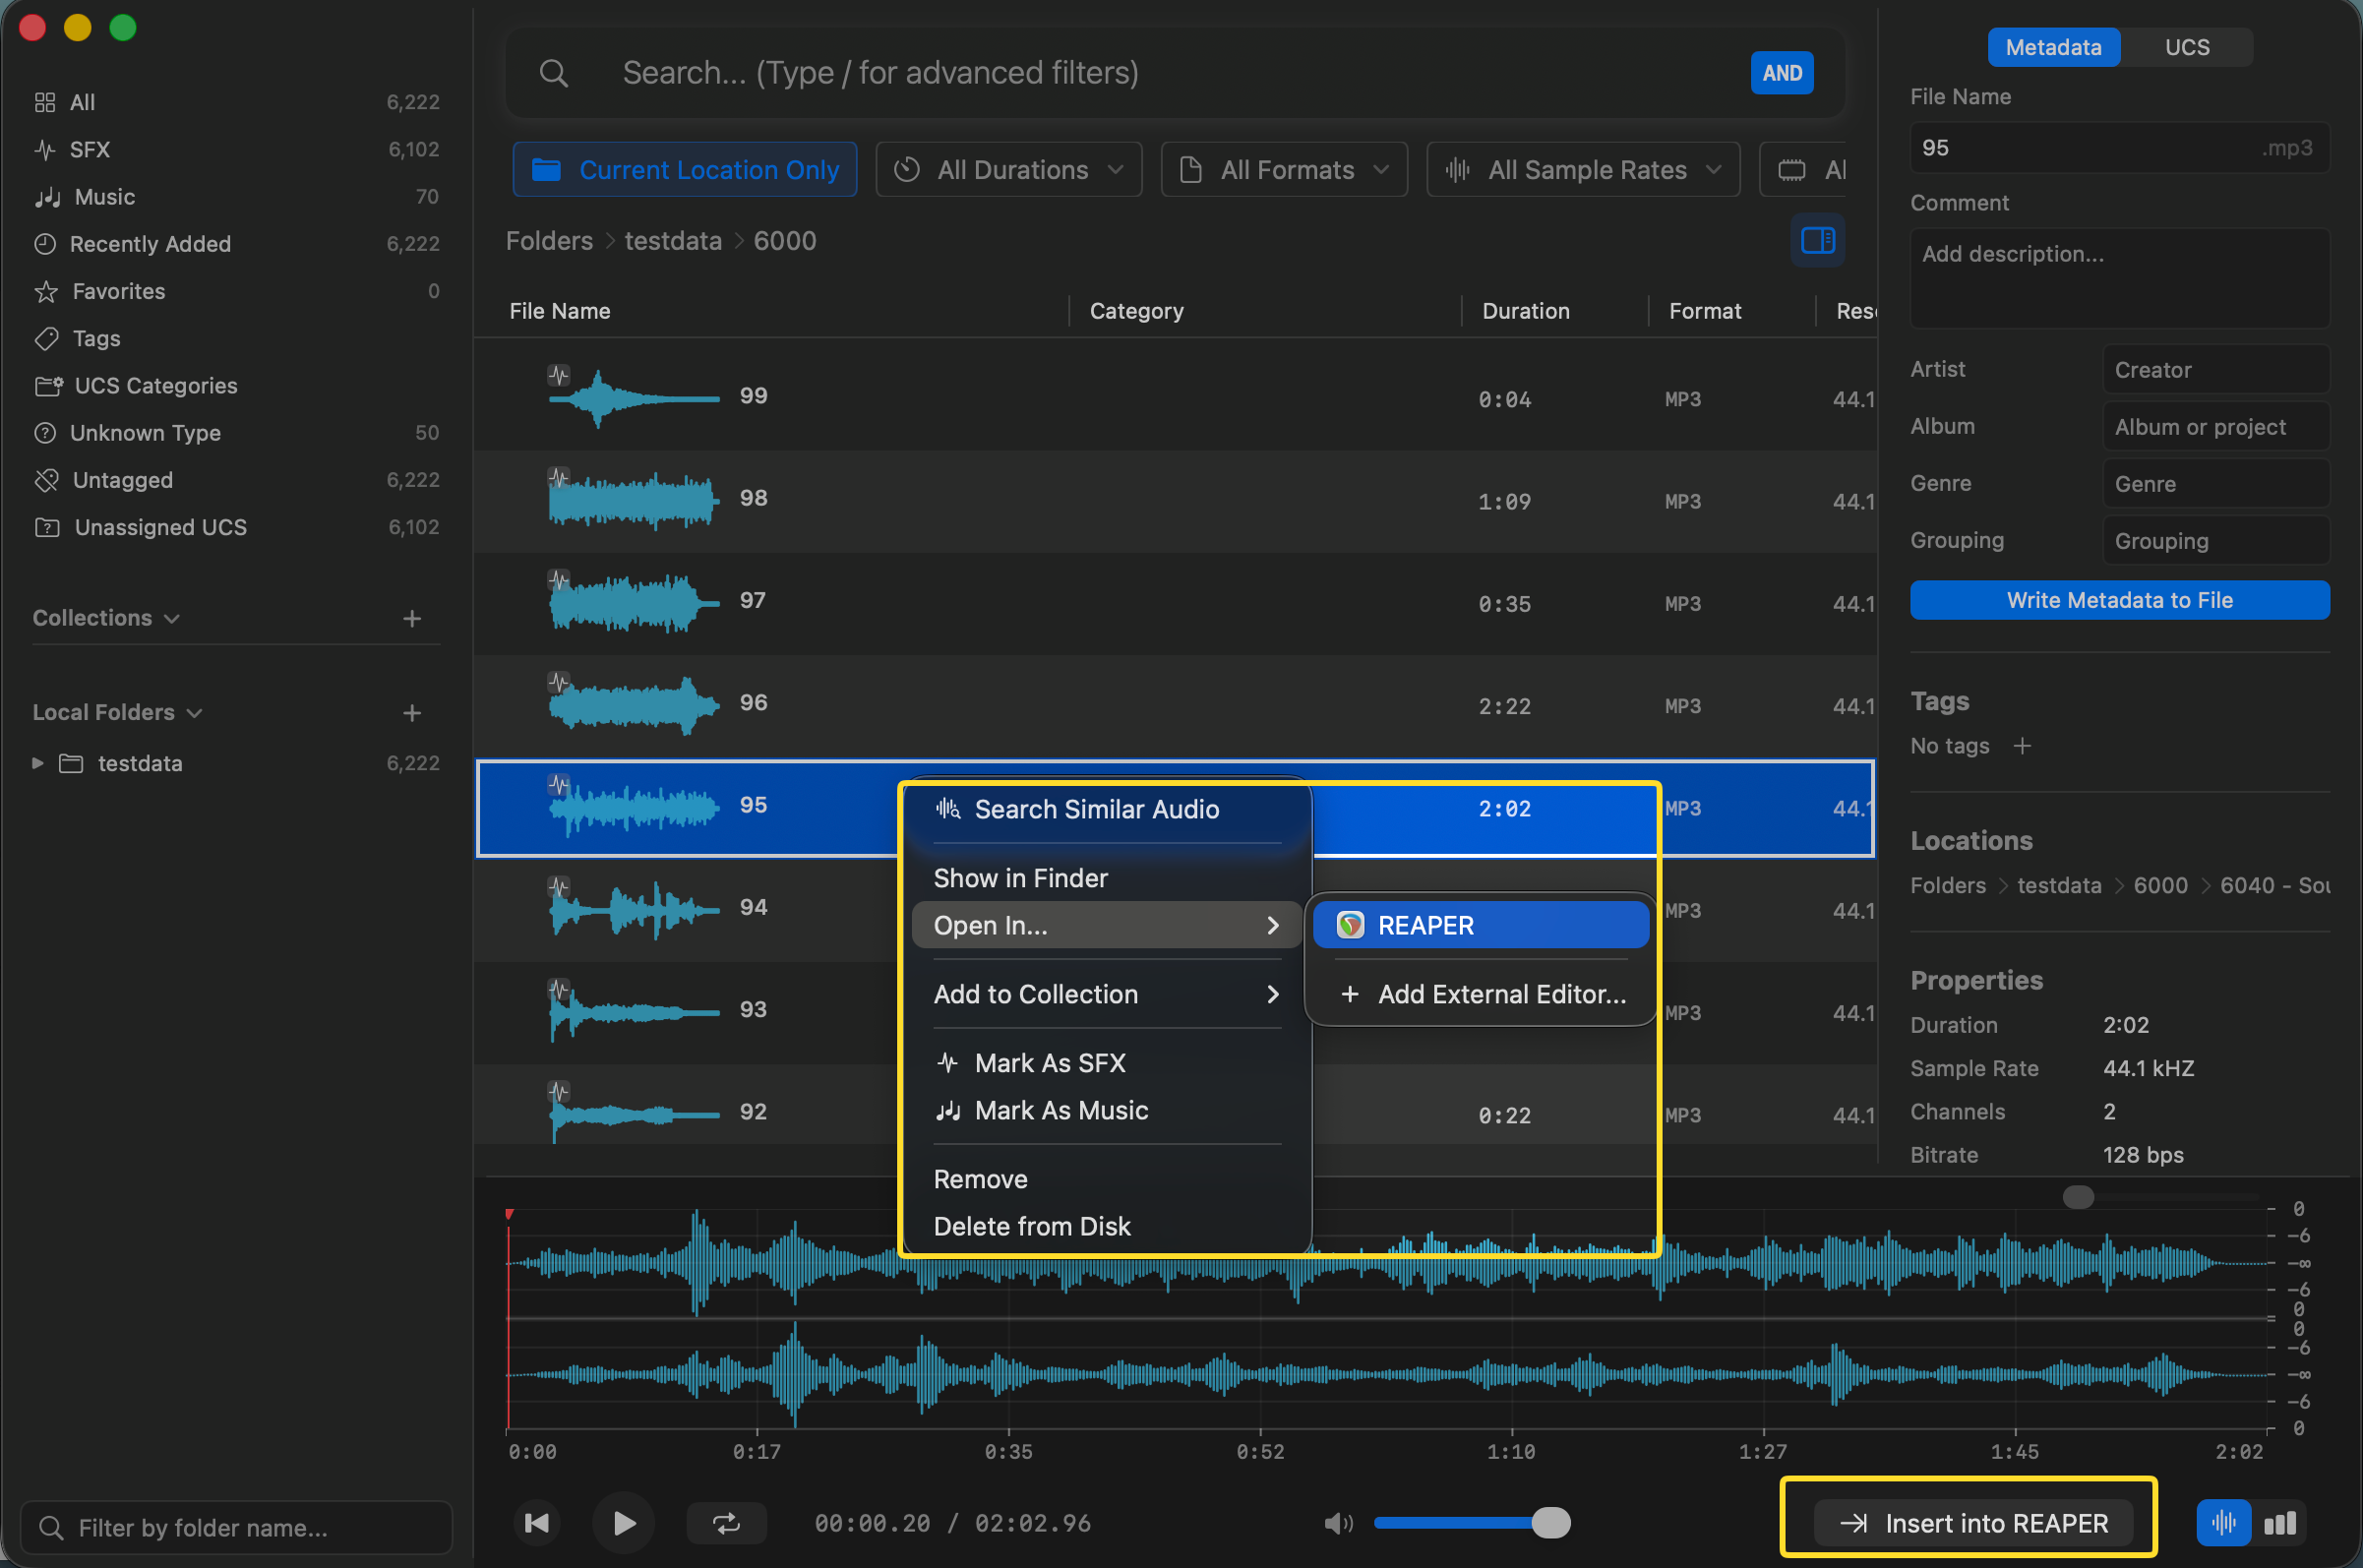2363x1568 pixels.
Task: Add a new local folder with plus
Action: coord(412,713)
